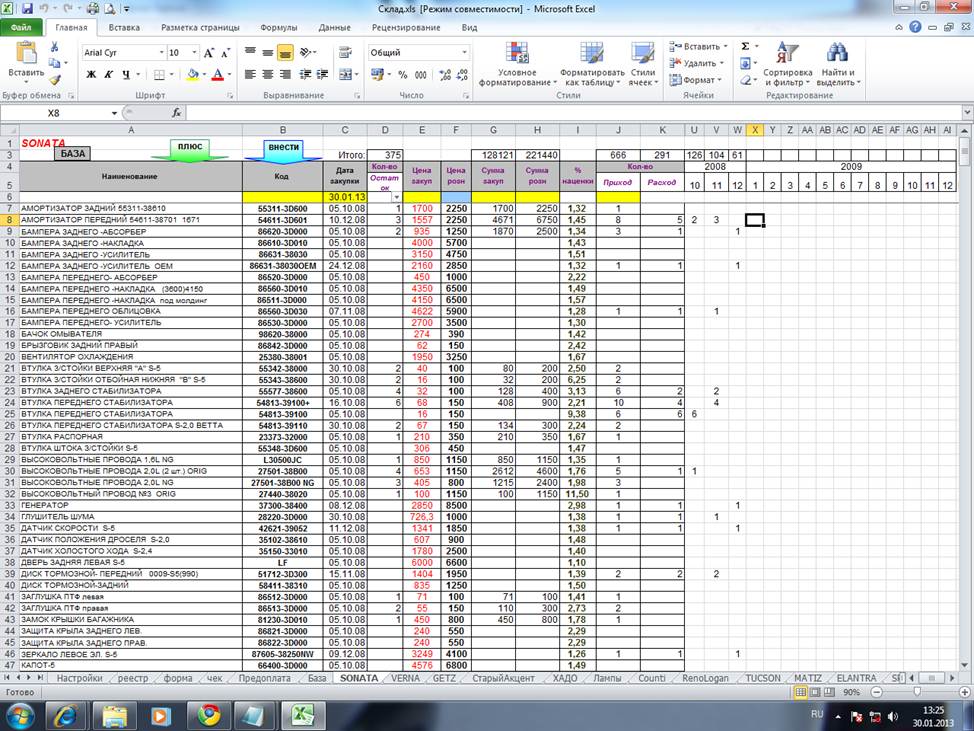Switch to Page Layout view in status bar
The height and width of the screenshot is (731, 974).
point(814,692)
